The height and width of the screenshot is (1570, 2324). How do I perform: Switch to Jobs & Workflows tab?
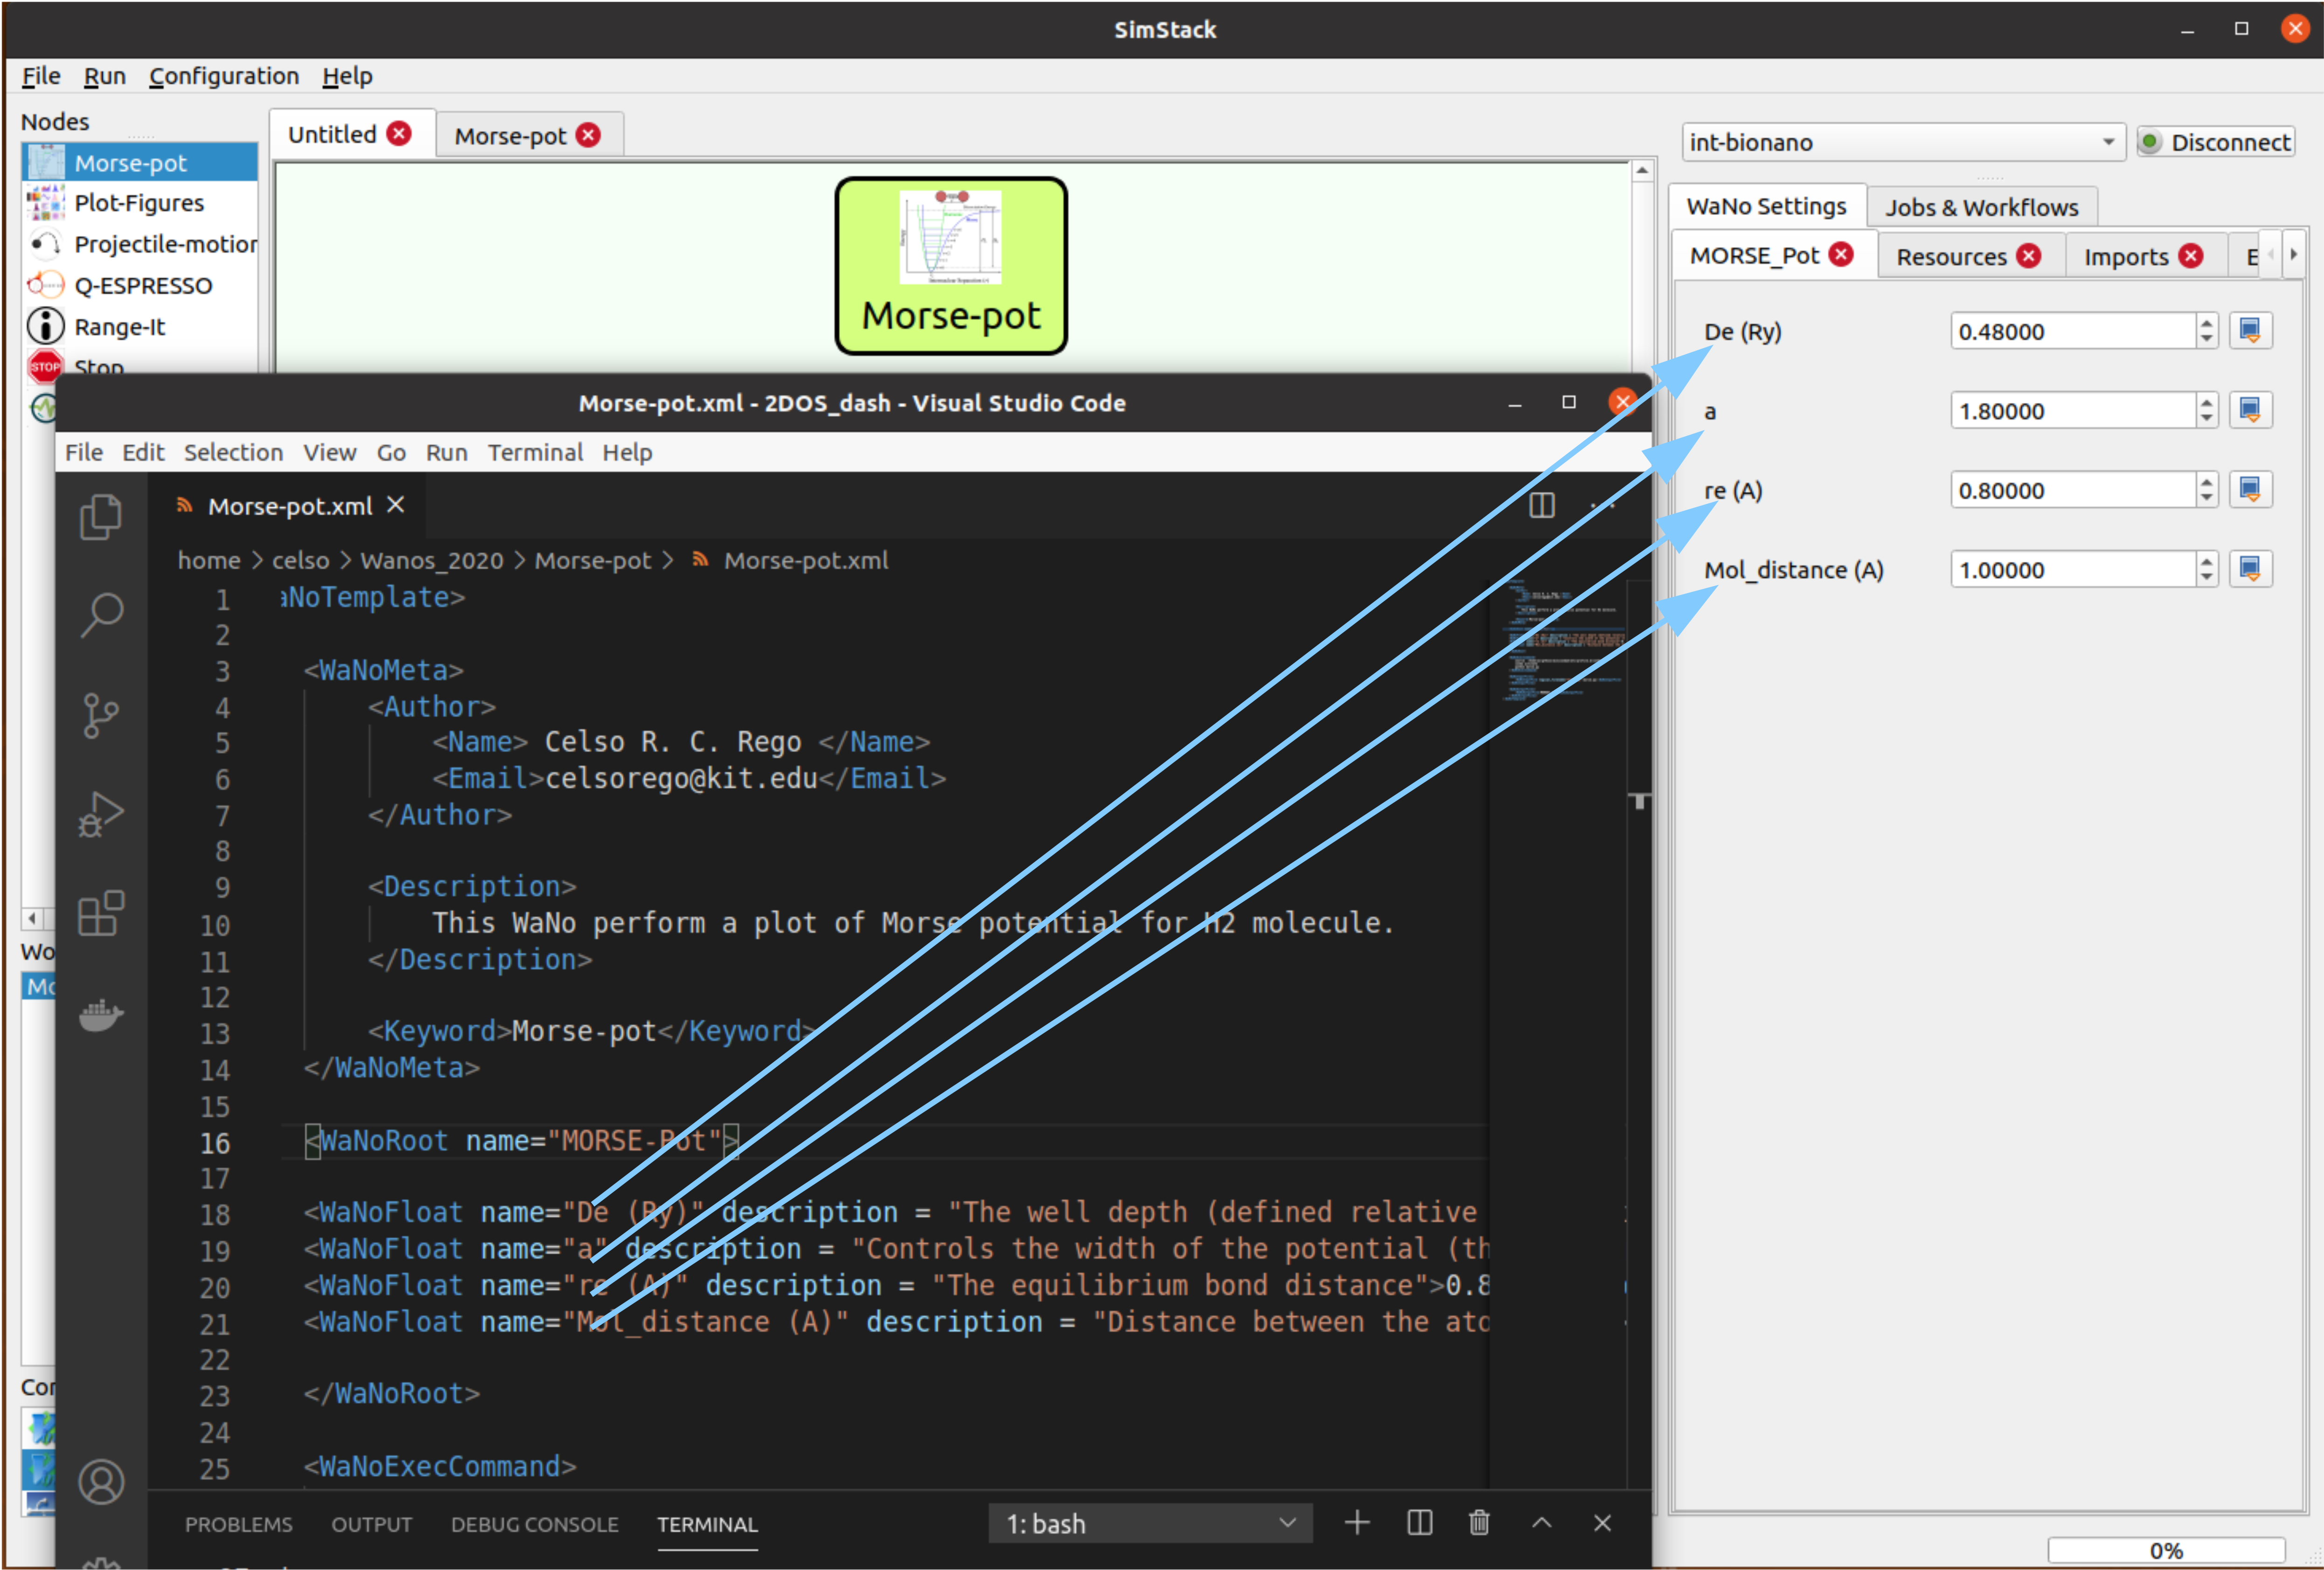point(1981,207)
